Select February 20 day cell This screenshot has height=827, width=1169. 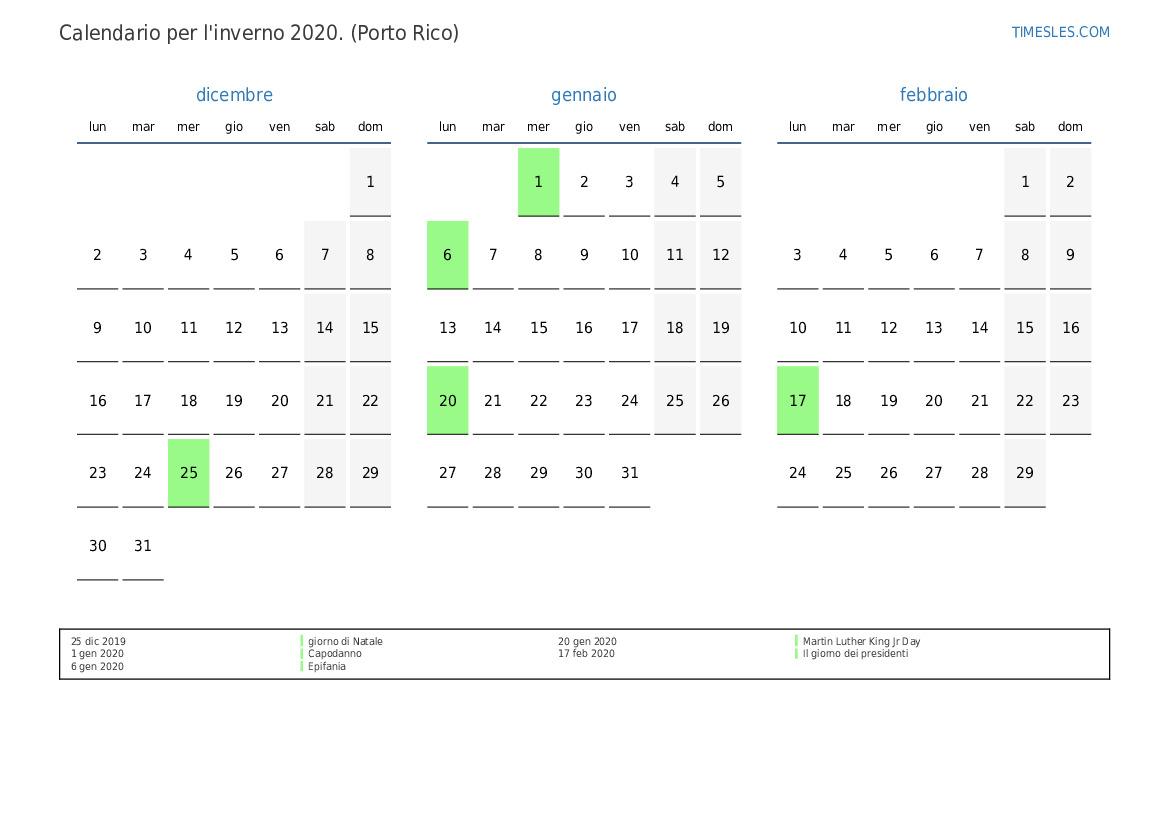click(933, 400)
